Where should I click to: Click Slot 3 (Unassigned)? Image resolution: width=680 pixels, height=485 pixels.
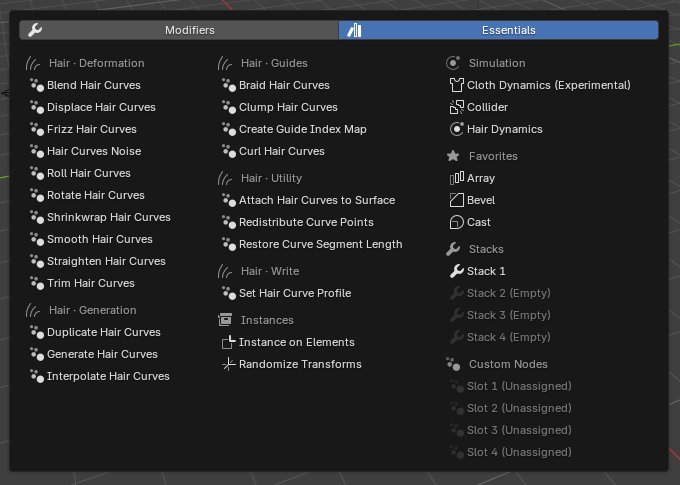pyautogui.click(x=519, y=430)
